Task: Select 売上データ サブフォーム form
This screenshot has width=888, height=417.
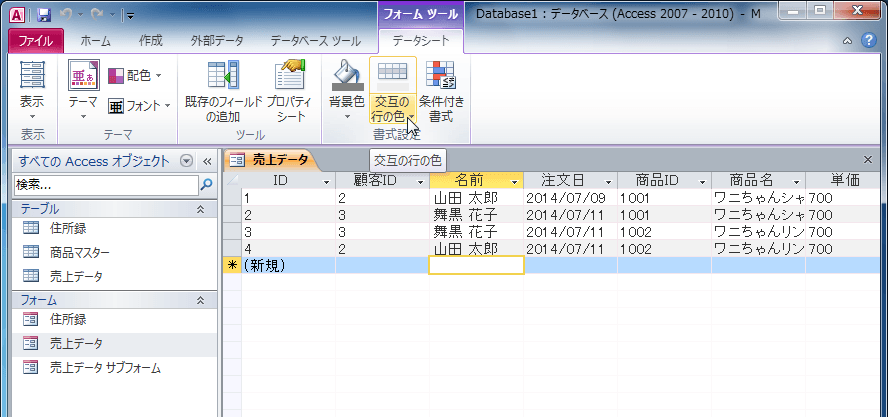Action: click(x=114, y=368)
